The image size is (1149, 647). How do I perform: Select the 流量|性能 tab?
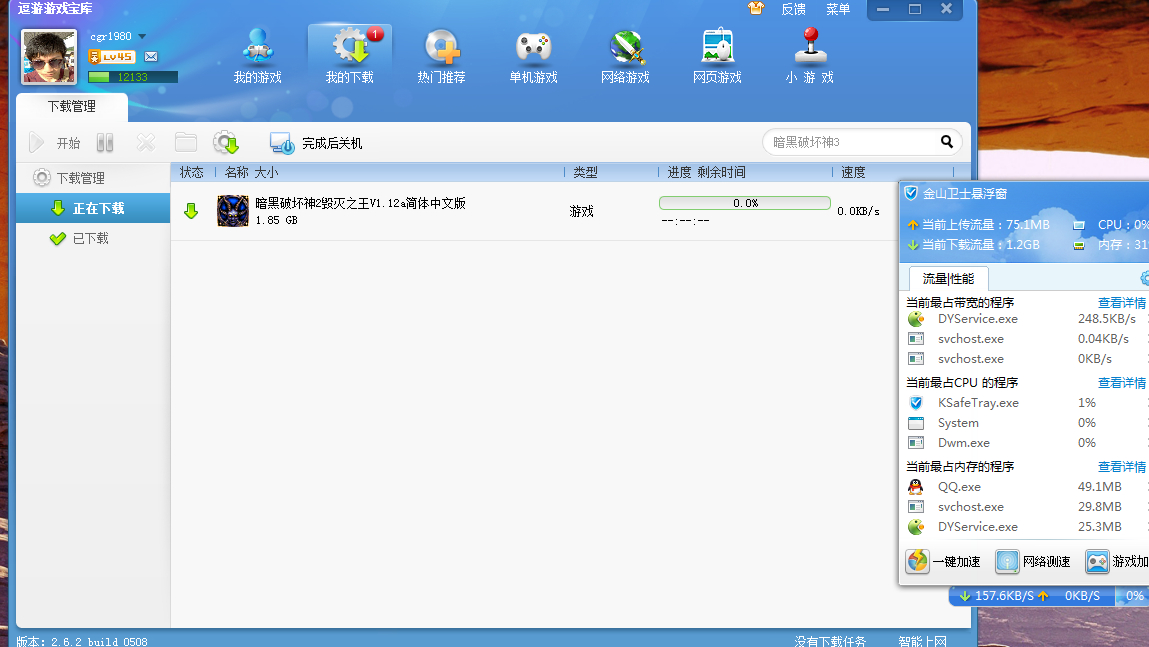pyautogui.click(x=948, y=278)
